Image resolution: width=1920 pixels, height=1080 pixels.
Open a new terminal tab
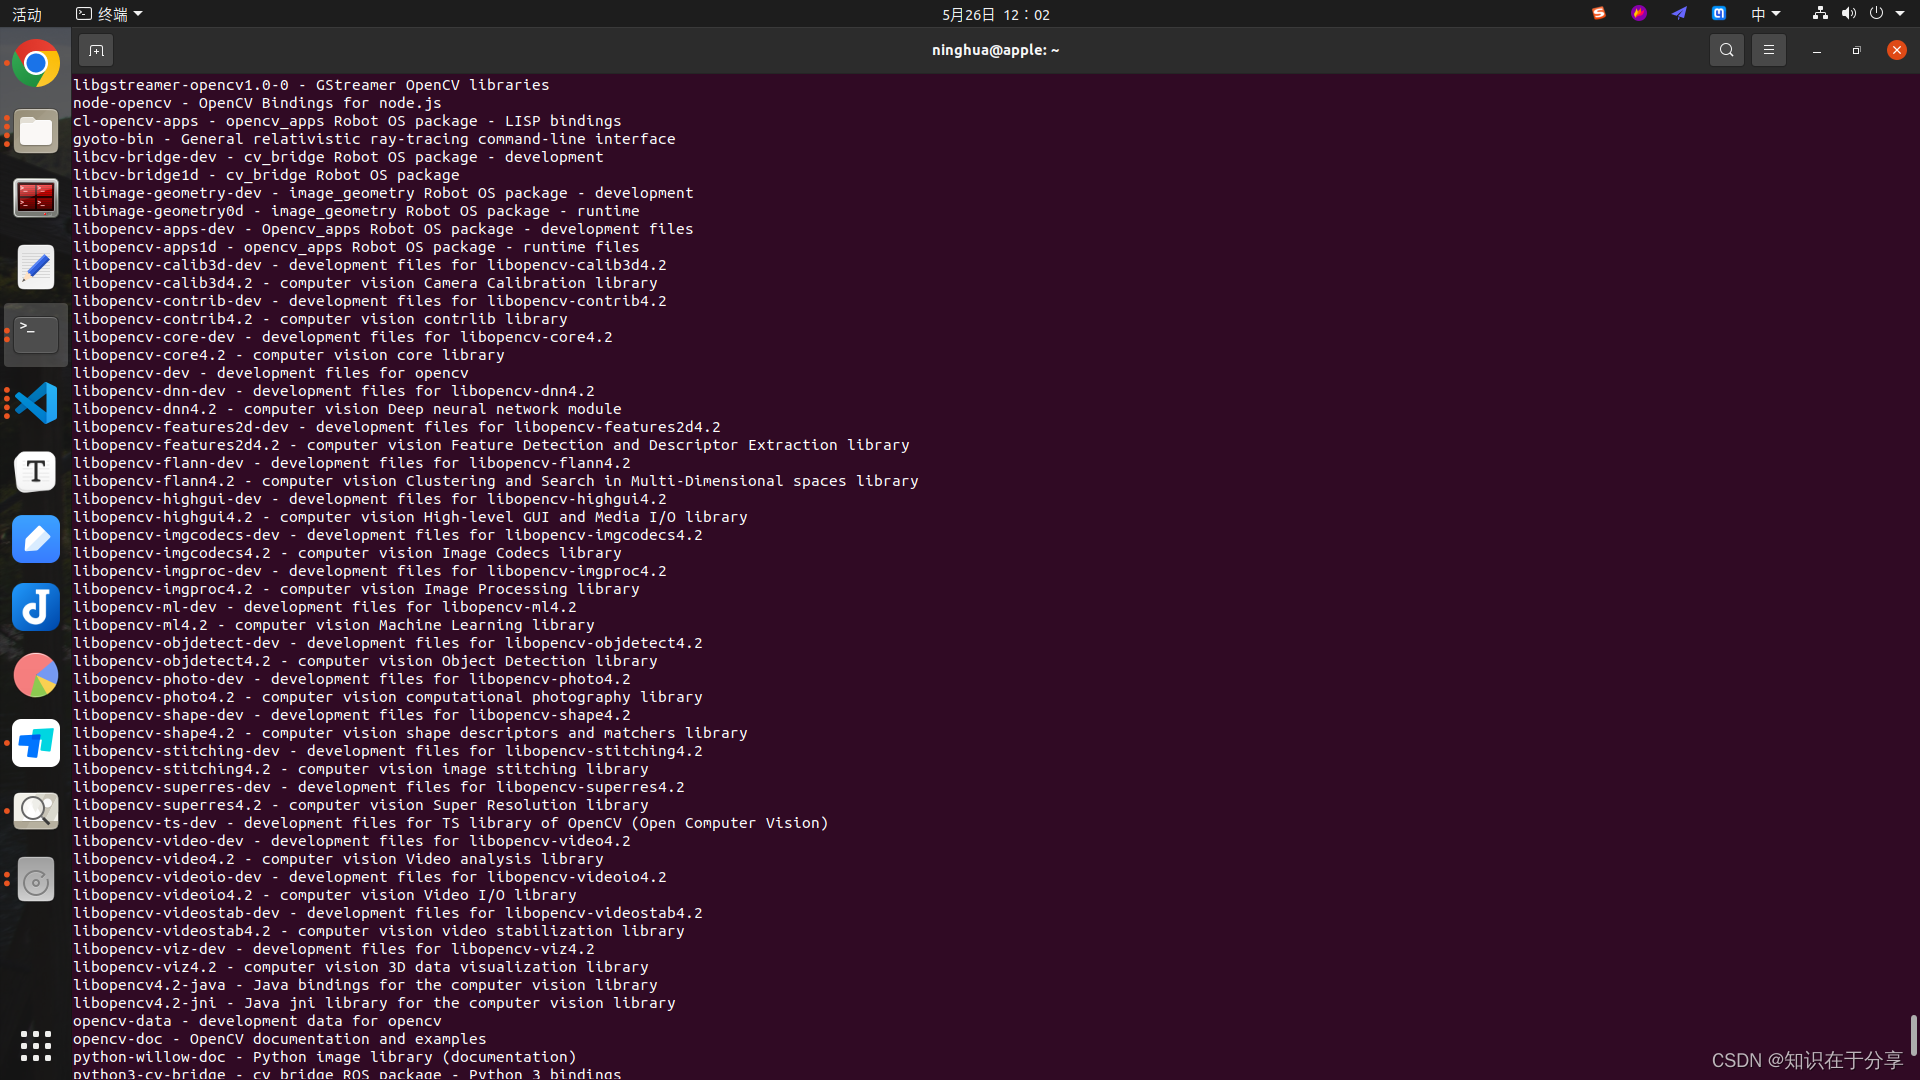coord(96,50)
